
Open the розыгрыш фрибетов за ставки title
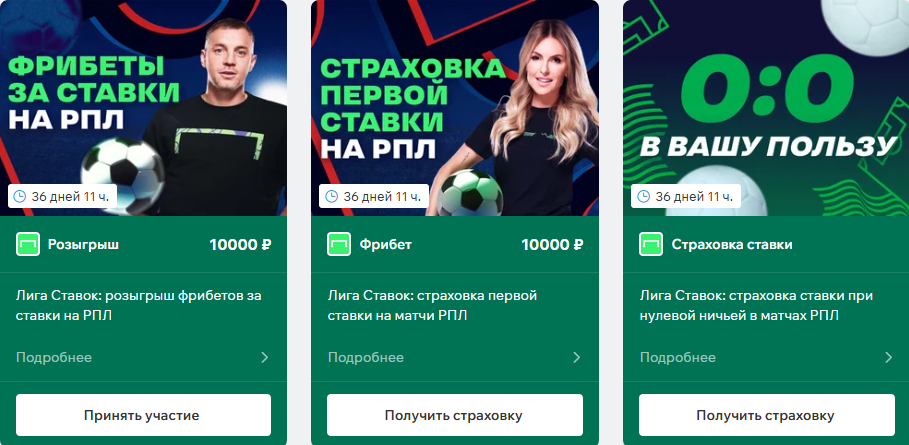point(139,305)
